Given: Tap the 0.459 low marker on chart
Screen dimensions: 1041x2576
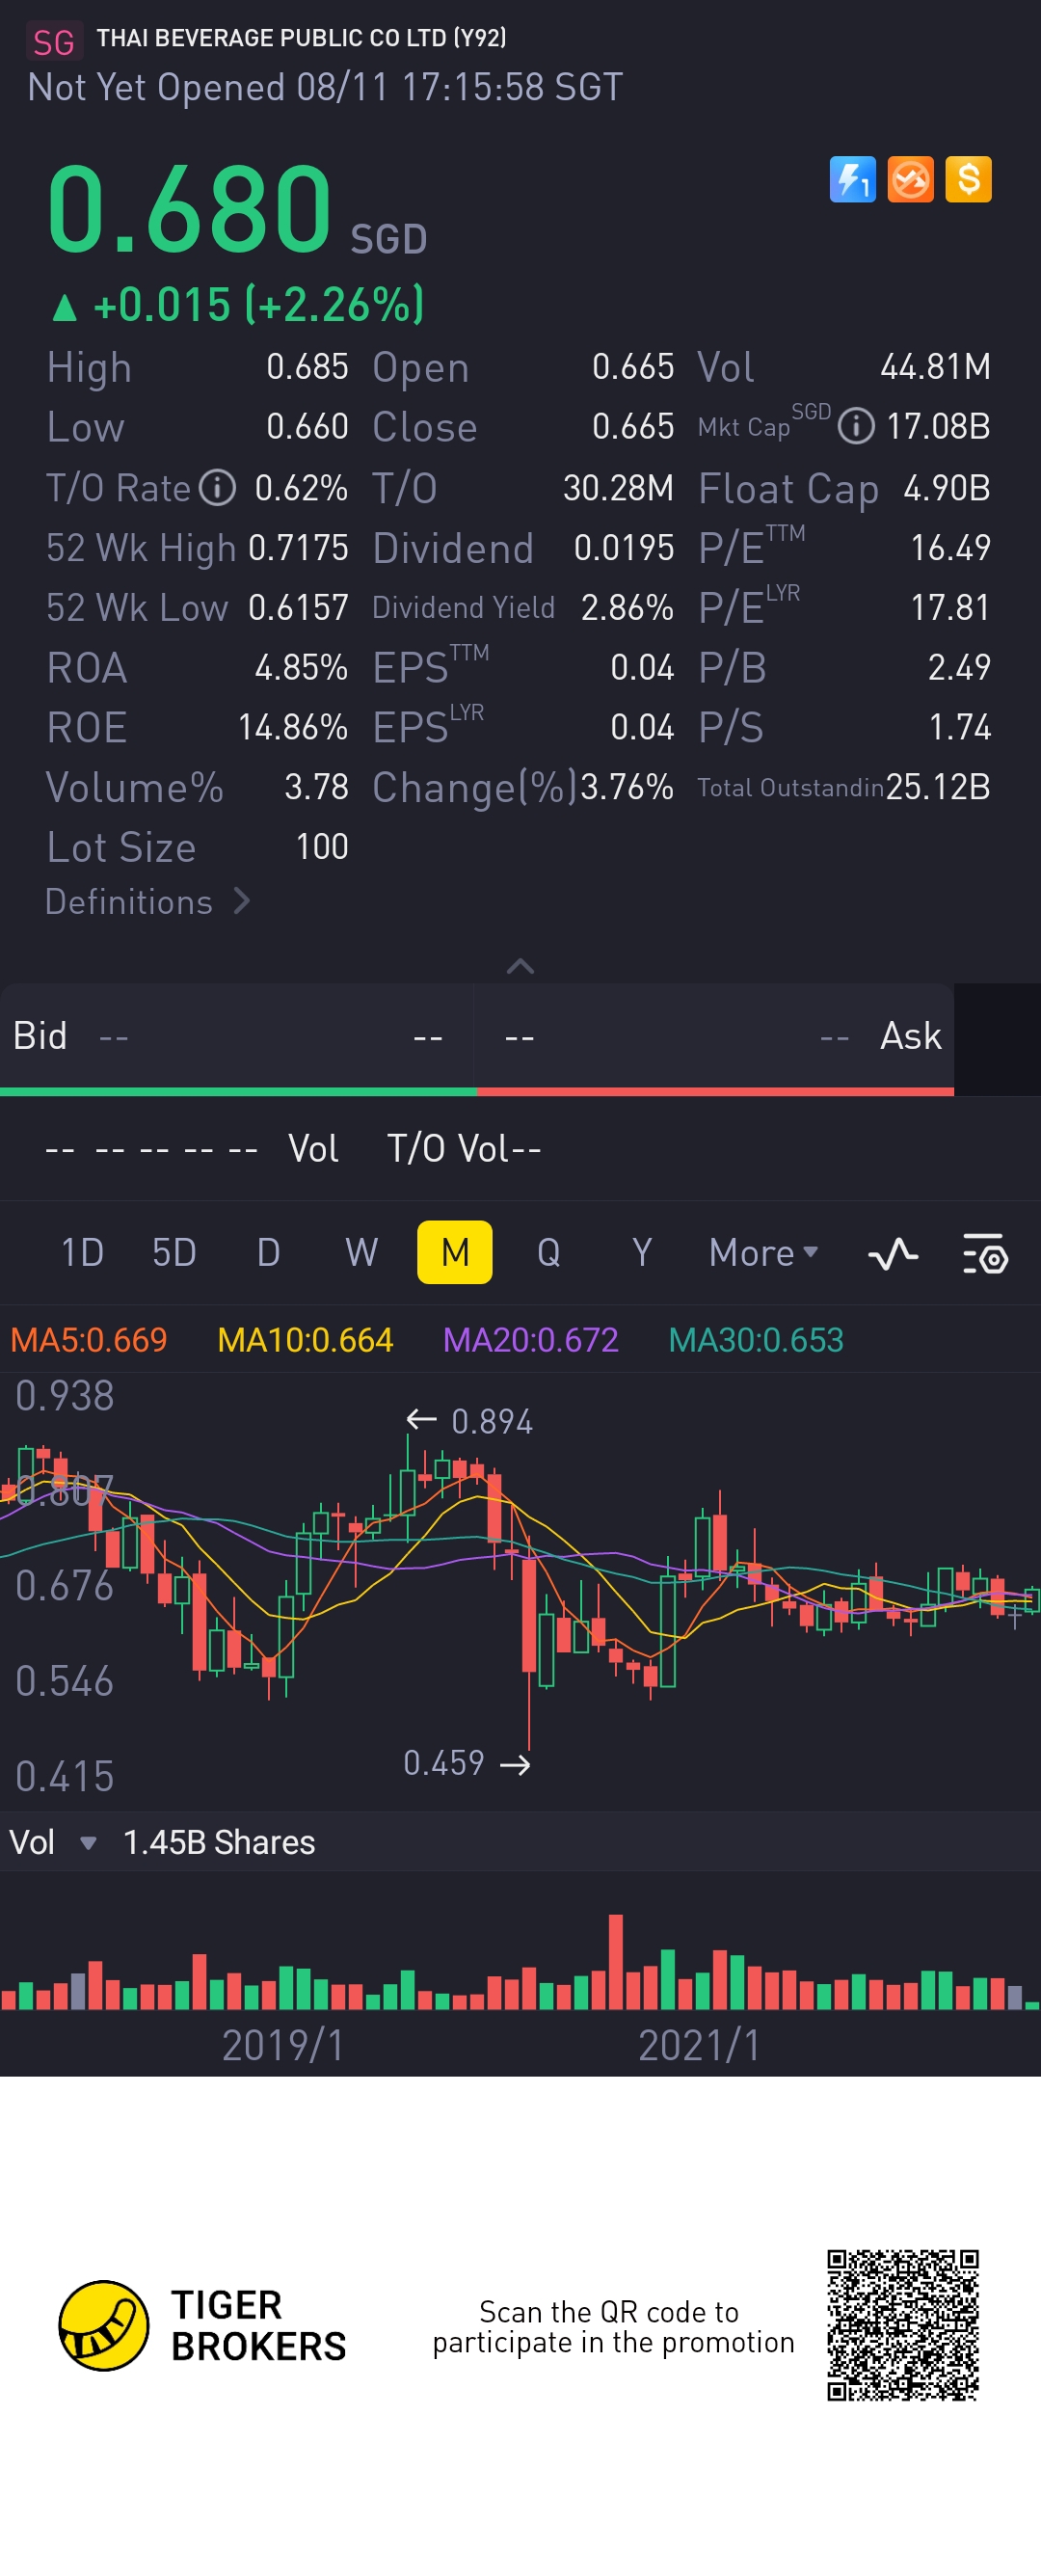Looking at the screenshot, I should 466,1763.
